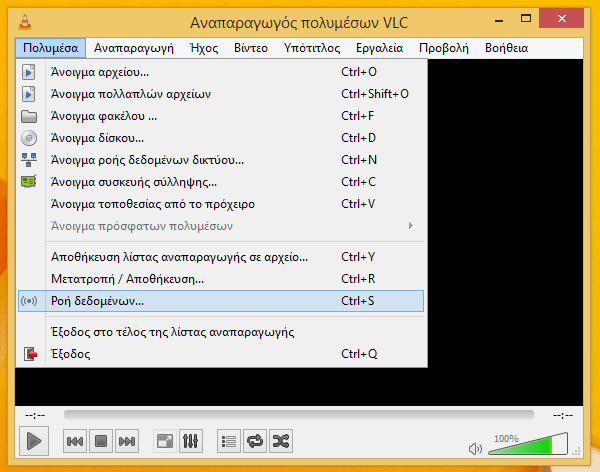Click the window resize grip in corner
This screenshot has width=600, height=472.
(x=576, y=451)
